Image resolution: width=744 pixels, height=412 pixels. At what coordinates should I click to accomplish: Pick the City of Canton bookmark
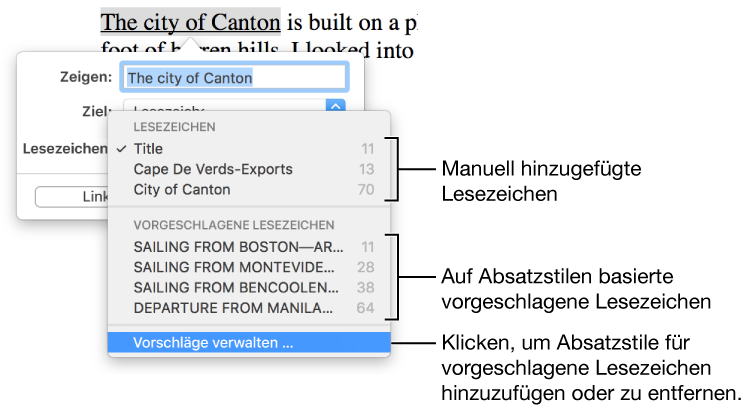(x=182, y=189)
